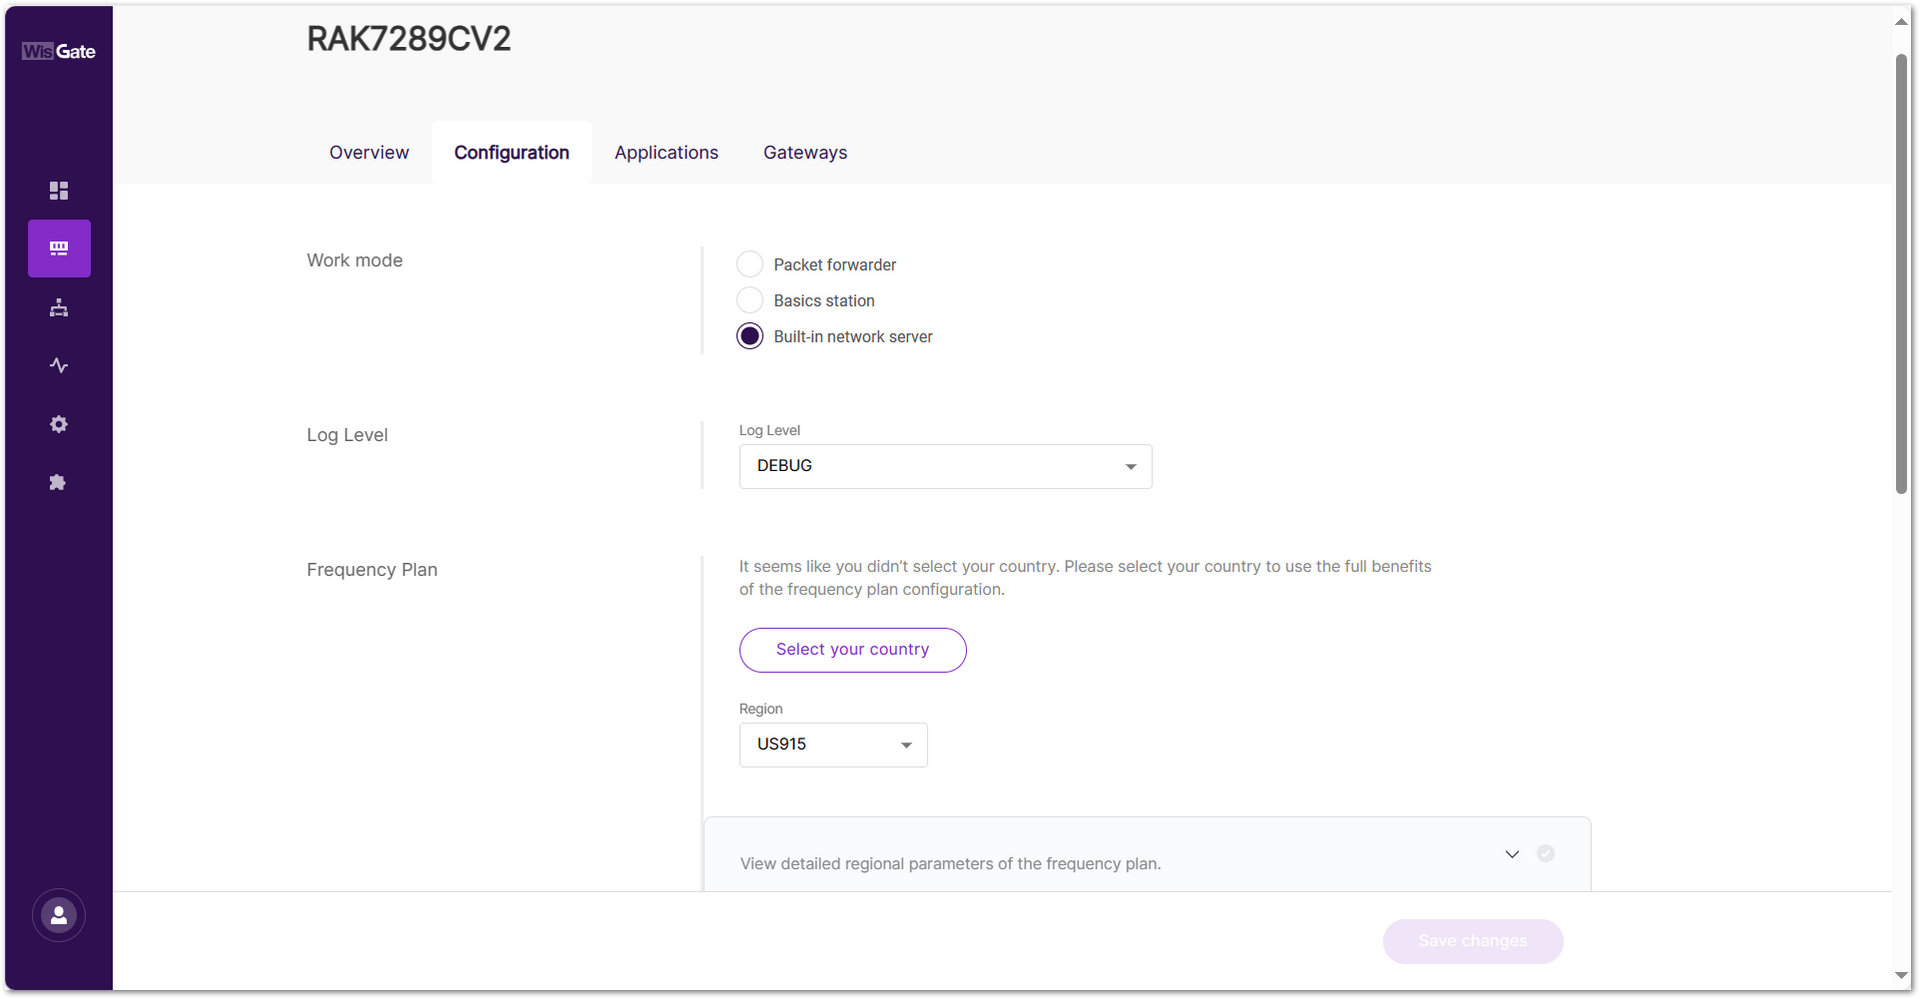This screenshot has width=1920, height=999.
Task: Switch to the Overview tab
Action: [369, 152]
